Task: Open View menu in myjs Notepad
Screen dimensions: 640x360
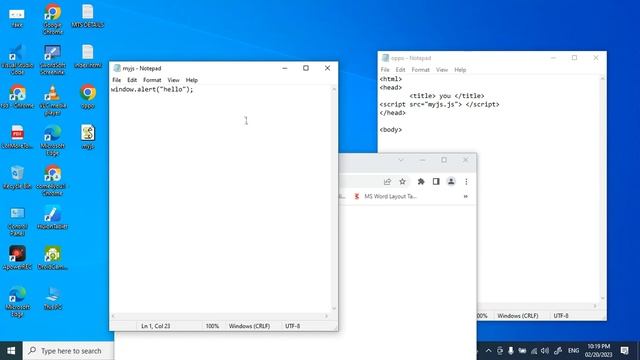Action: tap(173, 80)
